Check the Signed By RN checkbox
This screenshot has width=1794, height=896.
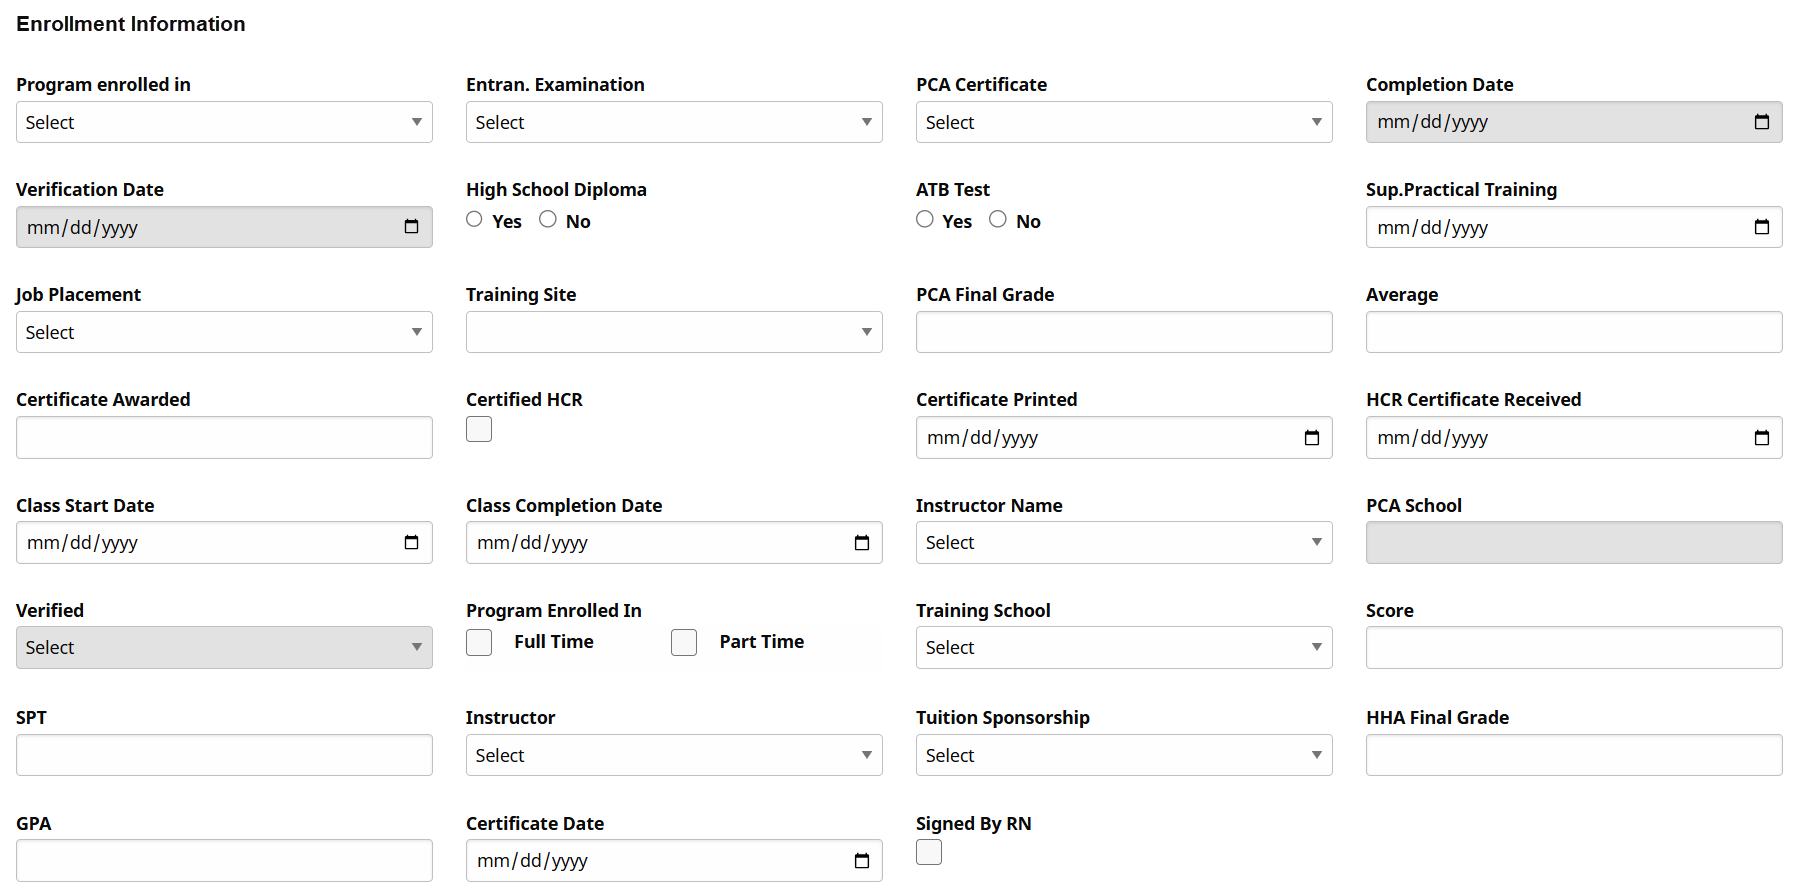pos(928,852)
